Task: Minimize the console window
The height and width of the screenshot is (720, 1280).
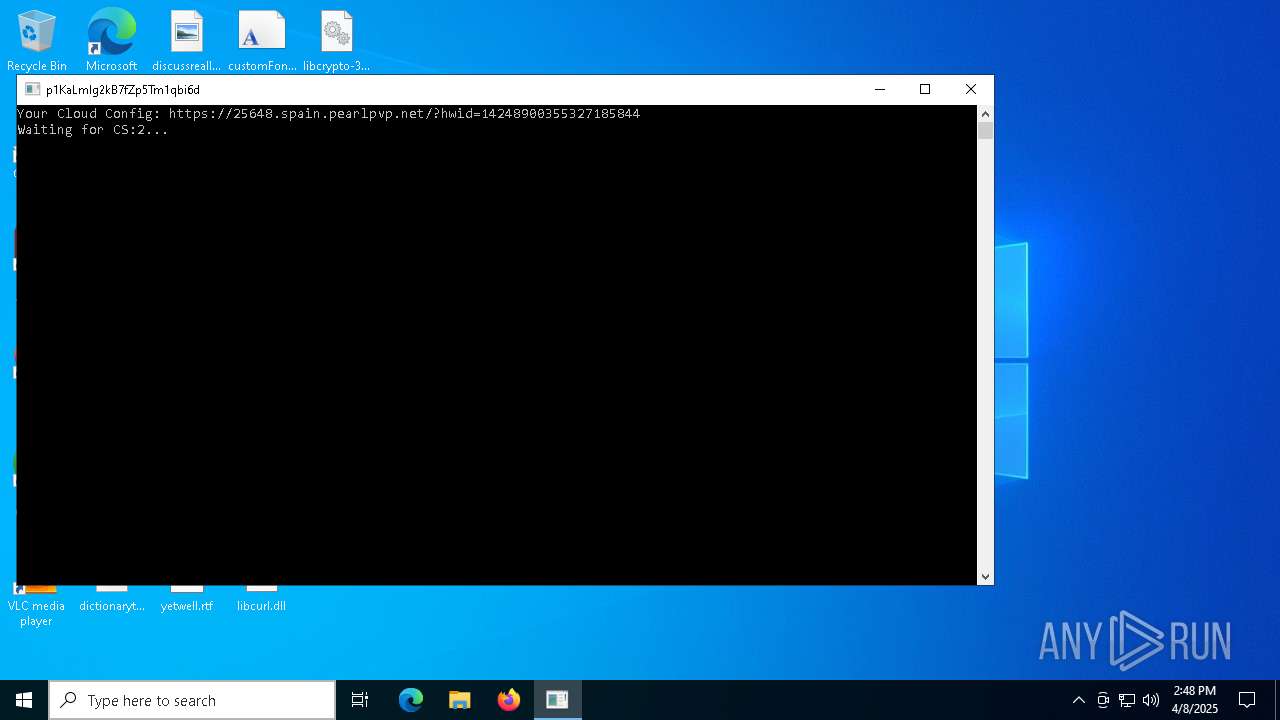Action: click(x=880, y=89)
